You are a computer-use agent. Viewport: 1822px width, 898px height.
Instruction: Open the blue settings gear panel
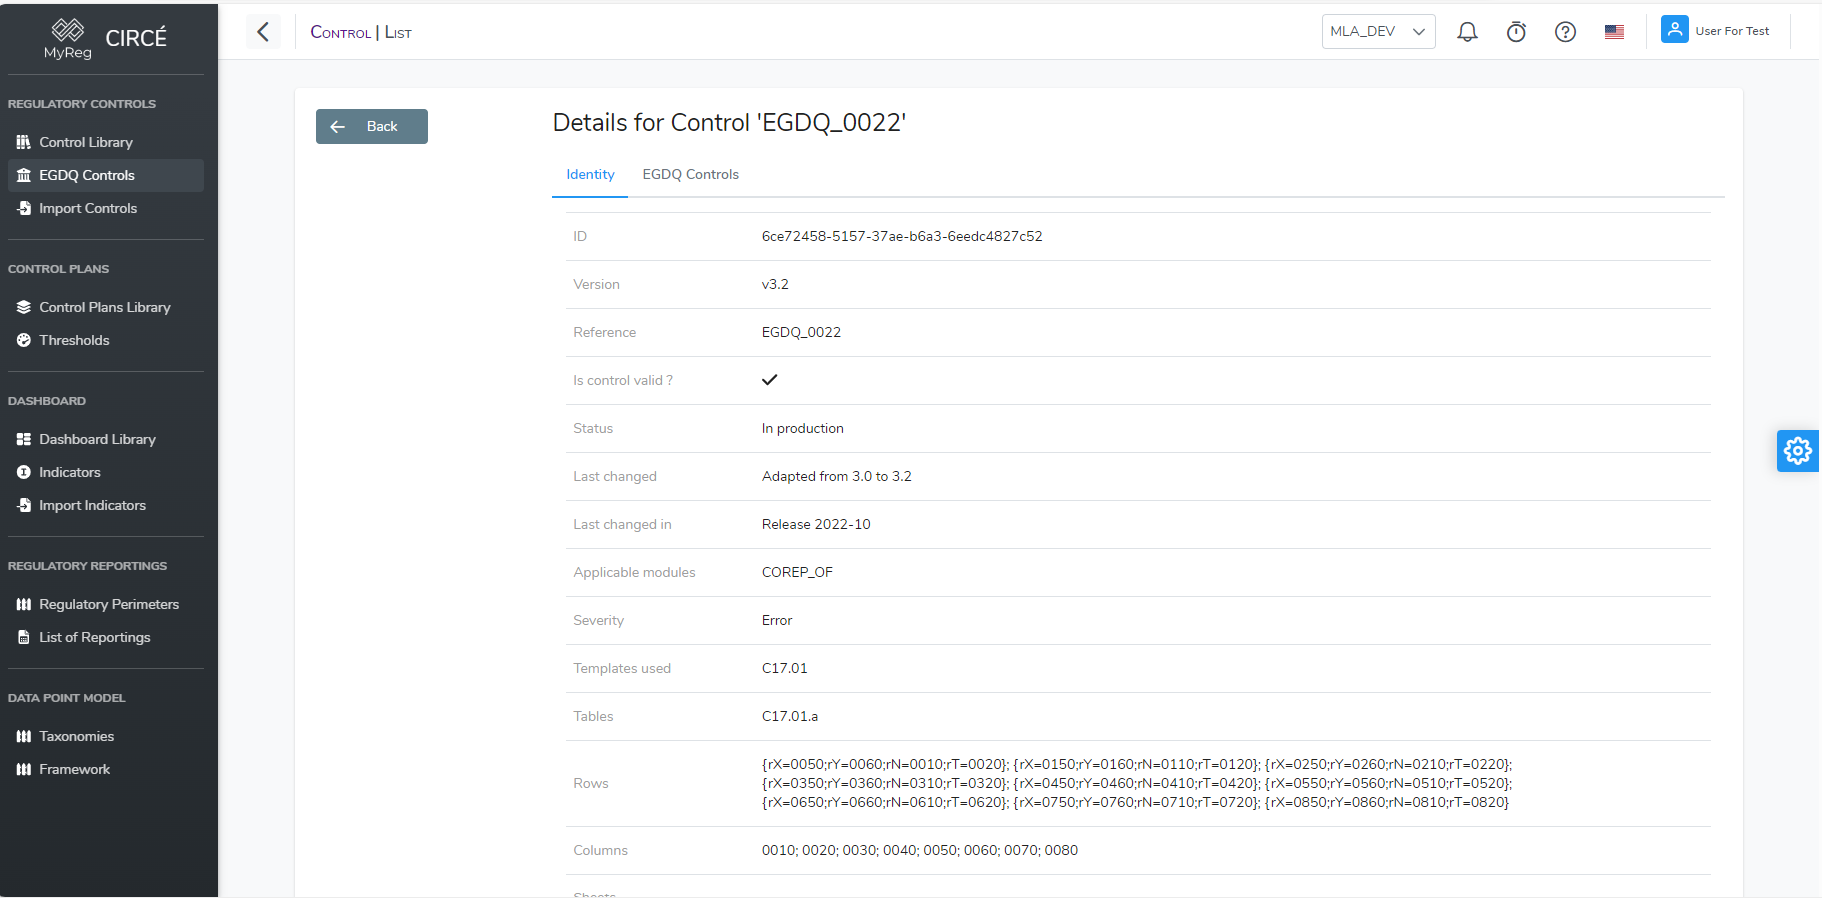pyautogui.click(x=1797, y=451)
